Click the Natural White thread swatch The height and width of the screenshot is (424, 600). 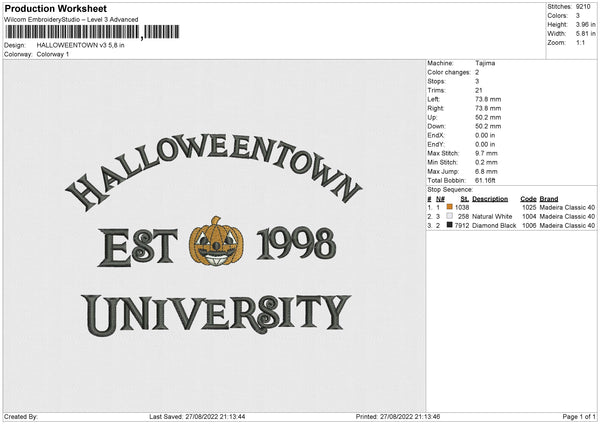(x=450, y=216)
